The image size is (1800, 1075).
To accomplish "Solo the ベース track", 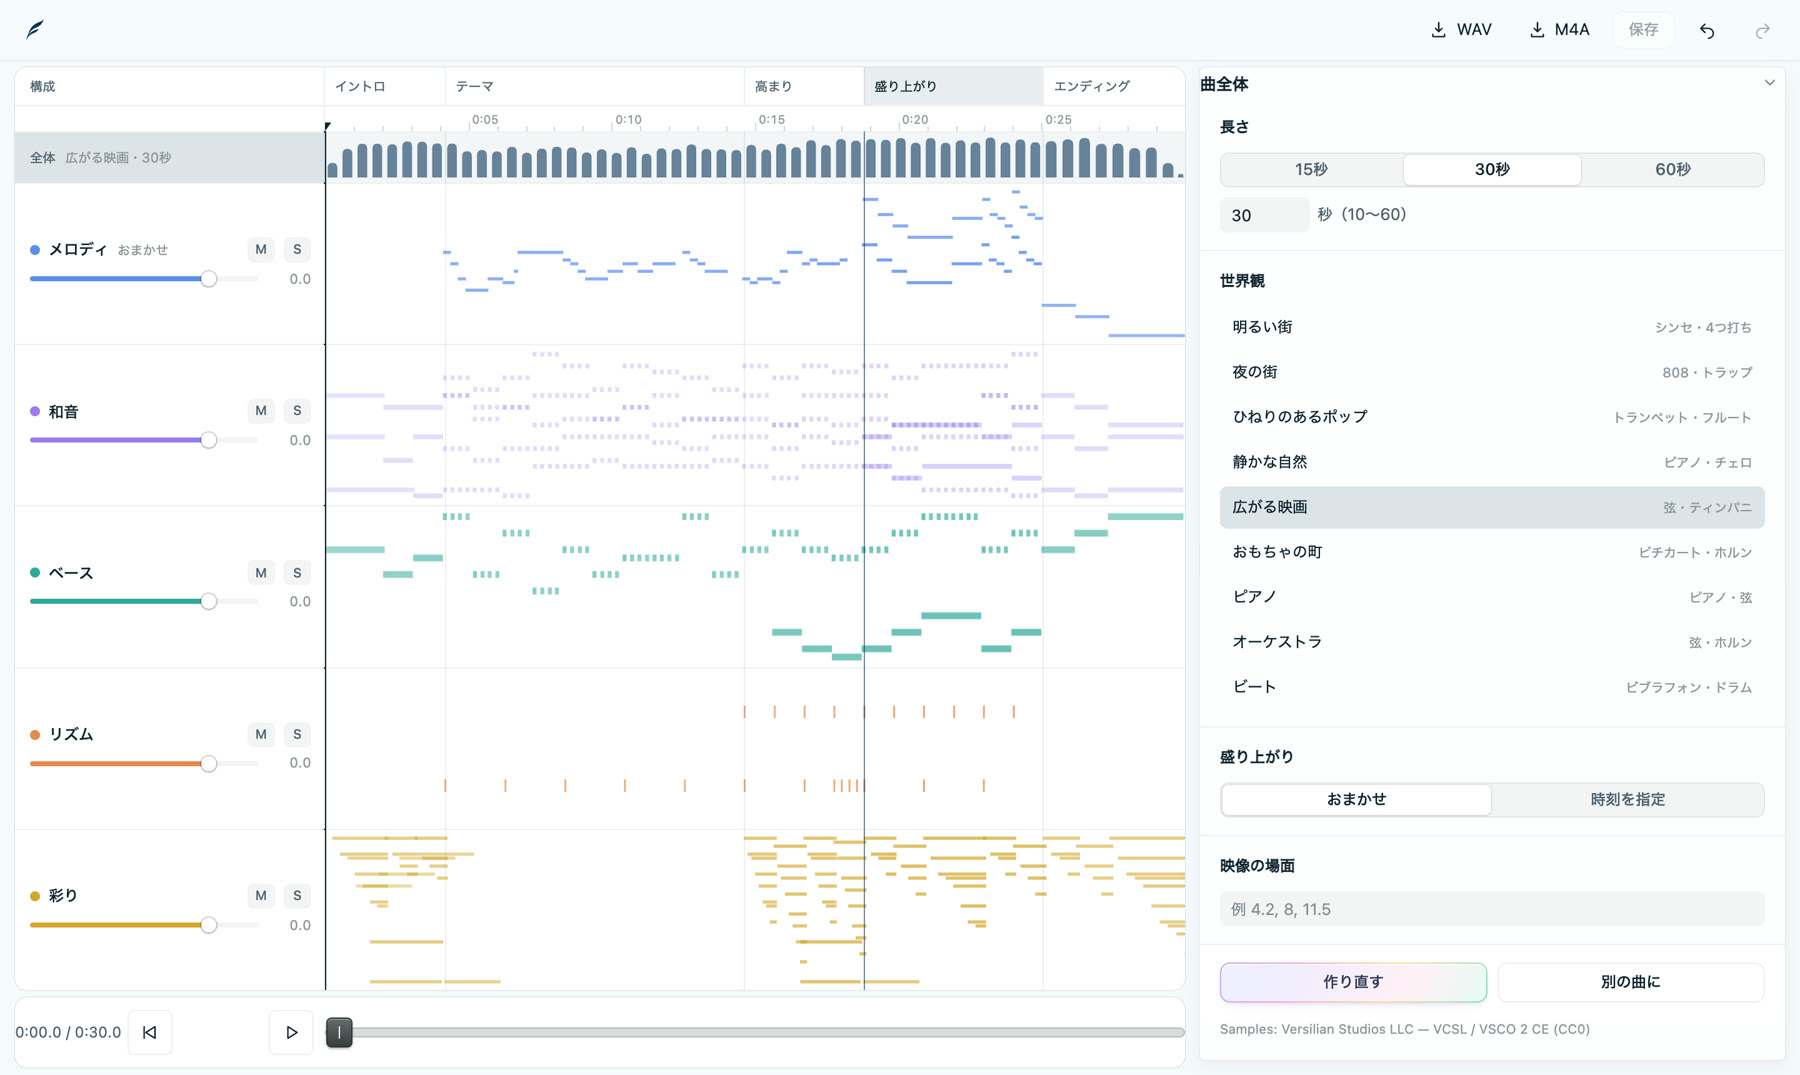I will click(297, 573).
